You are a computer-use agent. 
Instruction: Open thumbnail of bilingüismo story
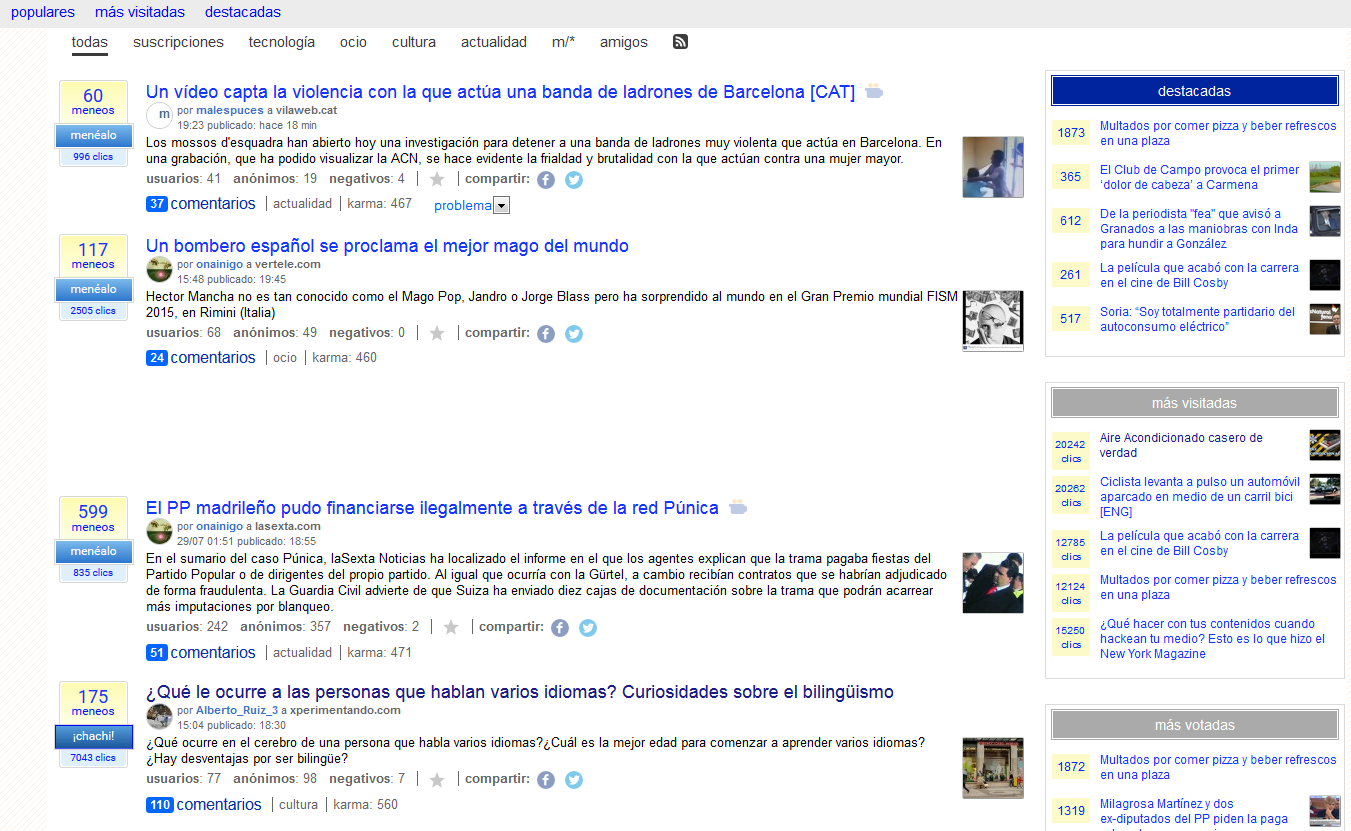(x=993, y=768)
